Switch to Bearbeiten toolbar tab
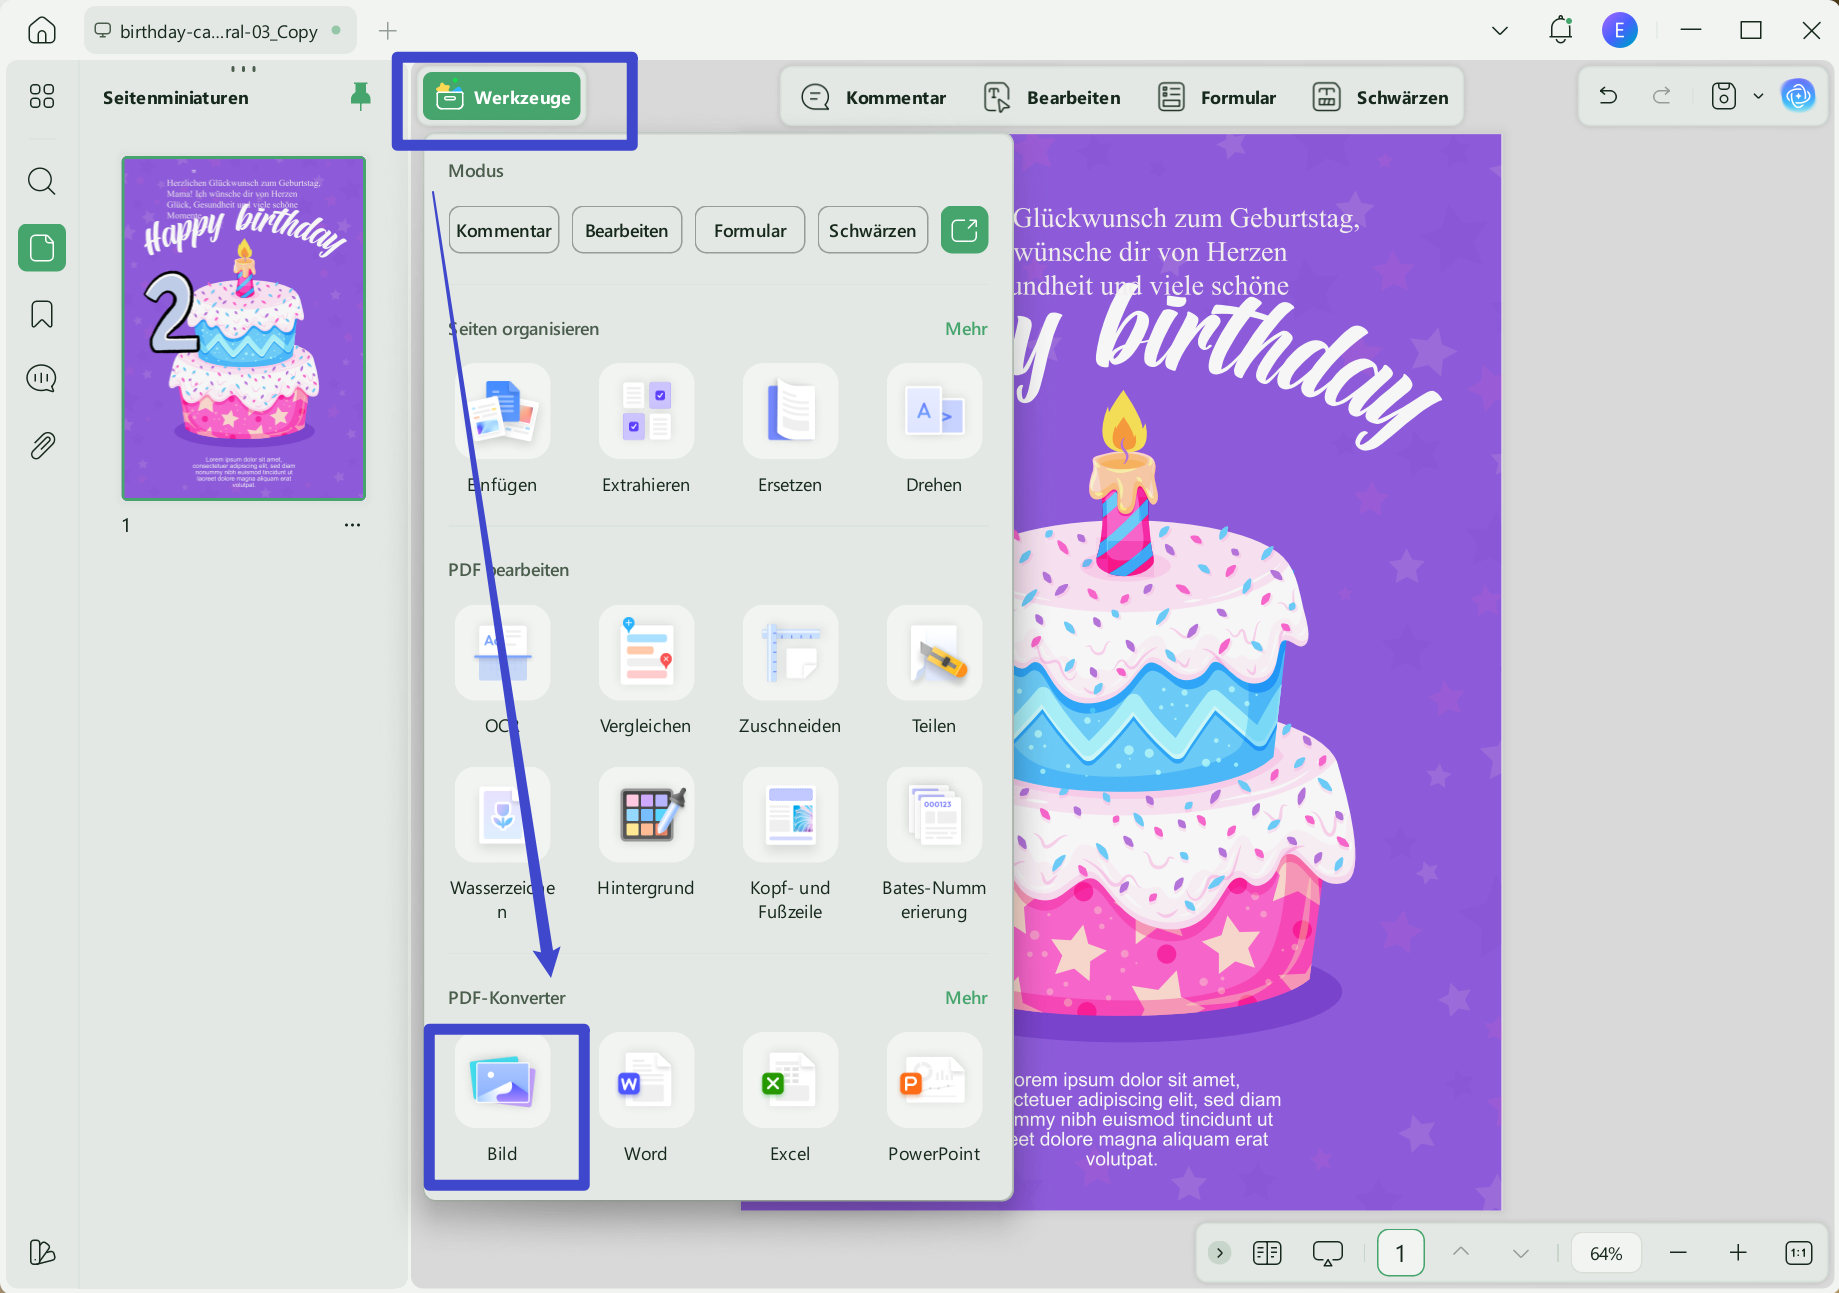This screenshot has width=1839, height=1293. pyautogui.click(x=1052, y=97)
